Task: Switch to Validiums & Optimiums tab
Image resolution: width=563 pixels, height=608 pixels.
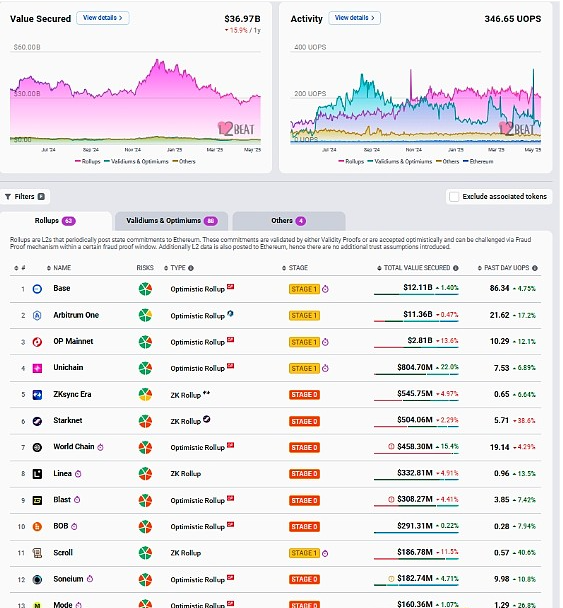Action: click(x=171, y=221)
